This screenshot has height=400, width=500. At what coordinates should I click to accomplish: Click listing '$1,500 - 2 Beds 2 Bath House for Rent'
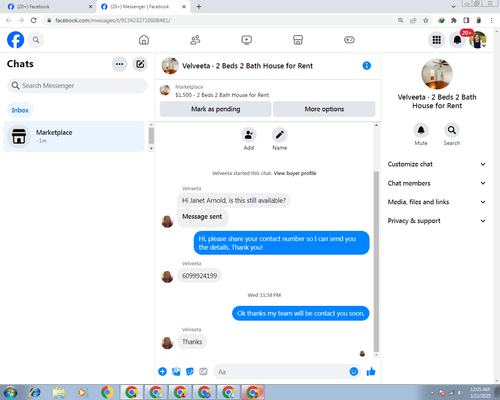tap(222, 95)
